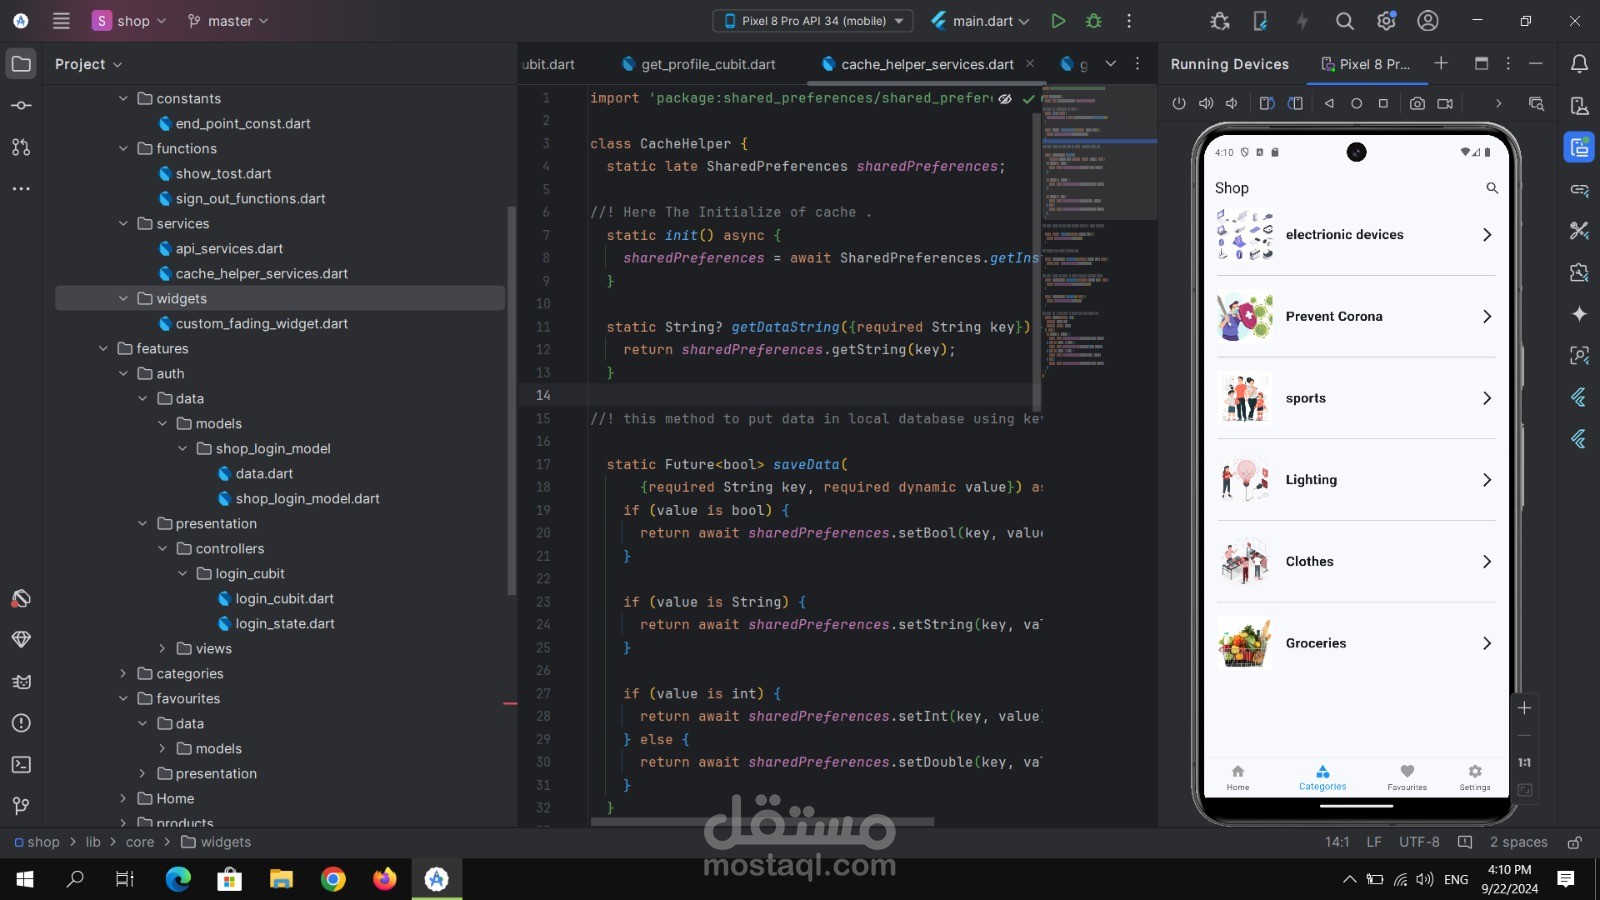Open the Terminal tool window
The image size is (1600, 900).
pyautogui.click(x=21, y=764)
